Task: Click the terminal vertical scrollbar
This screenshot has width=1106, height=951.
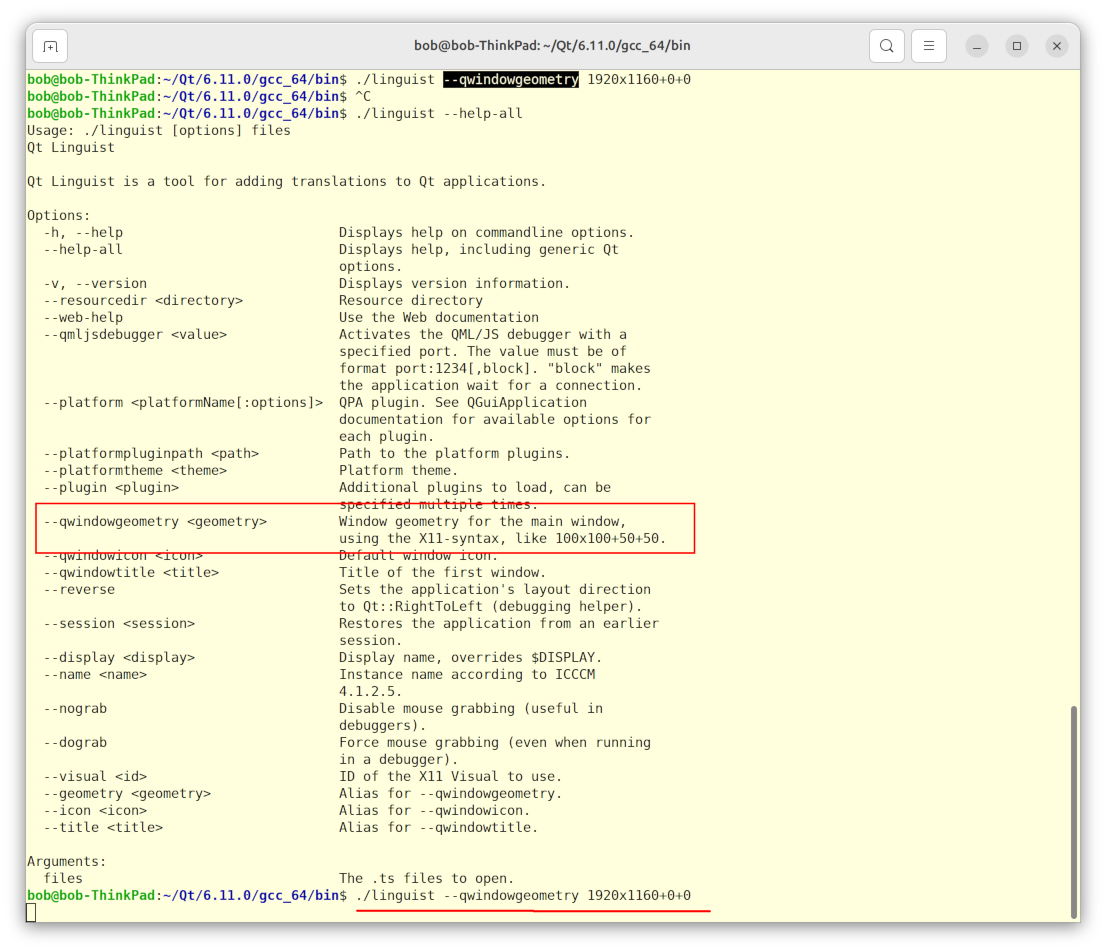Action: click(1074, 811)
